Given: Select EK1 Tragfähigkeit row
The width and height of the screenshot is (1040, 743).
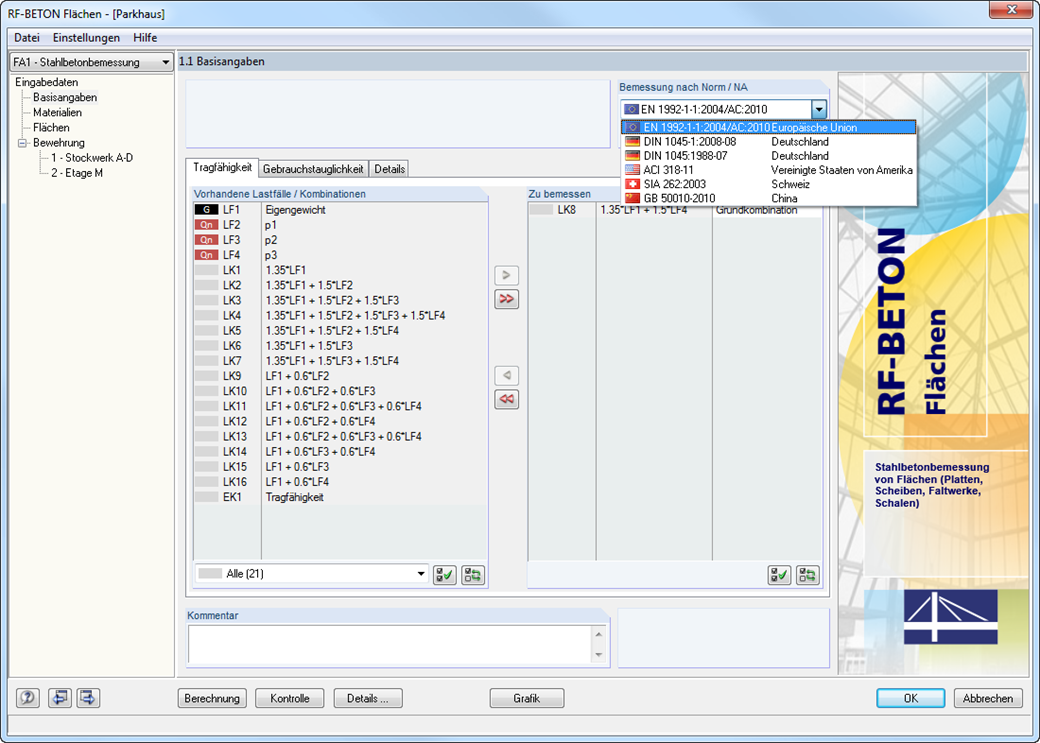Looking at the screenshot, I should [340, 498].
